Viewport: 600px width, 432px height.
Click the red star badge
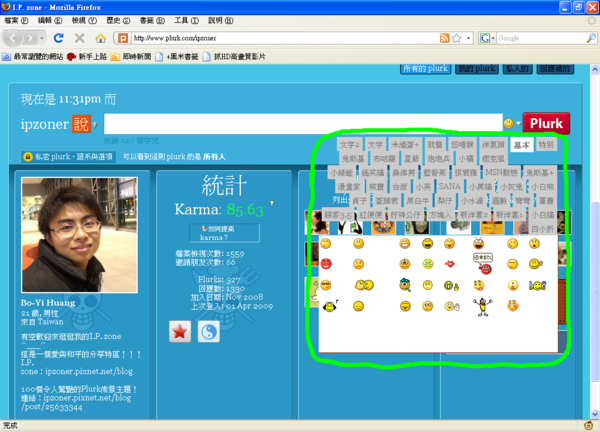180,332
